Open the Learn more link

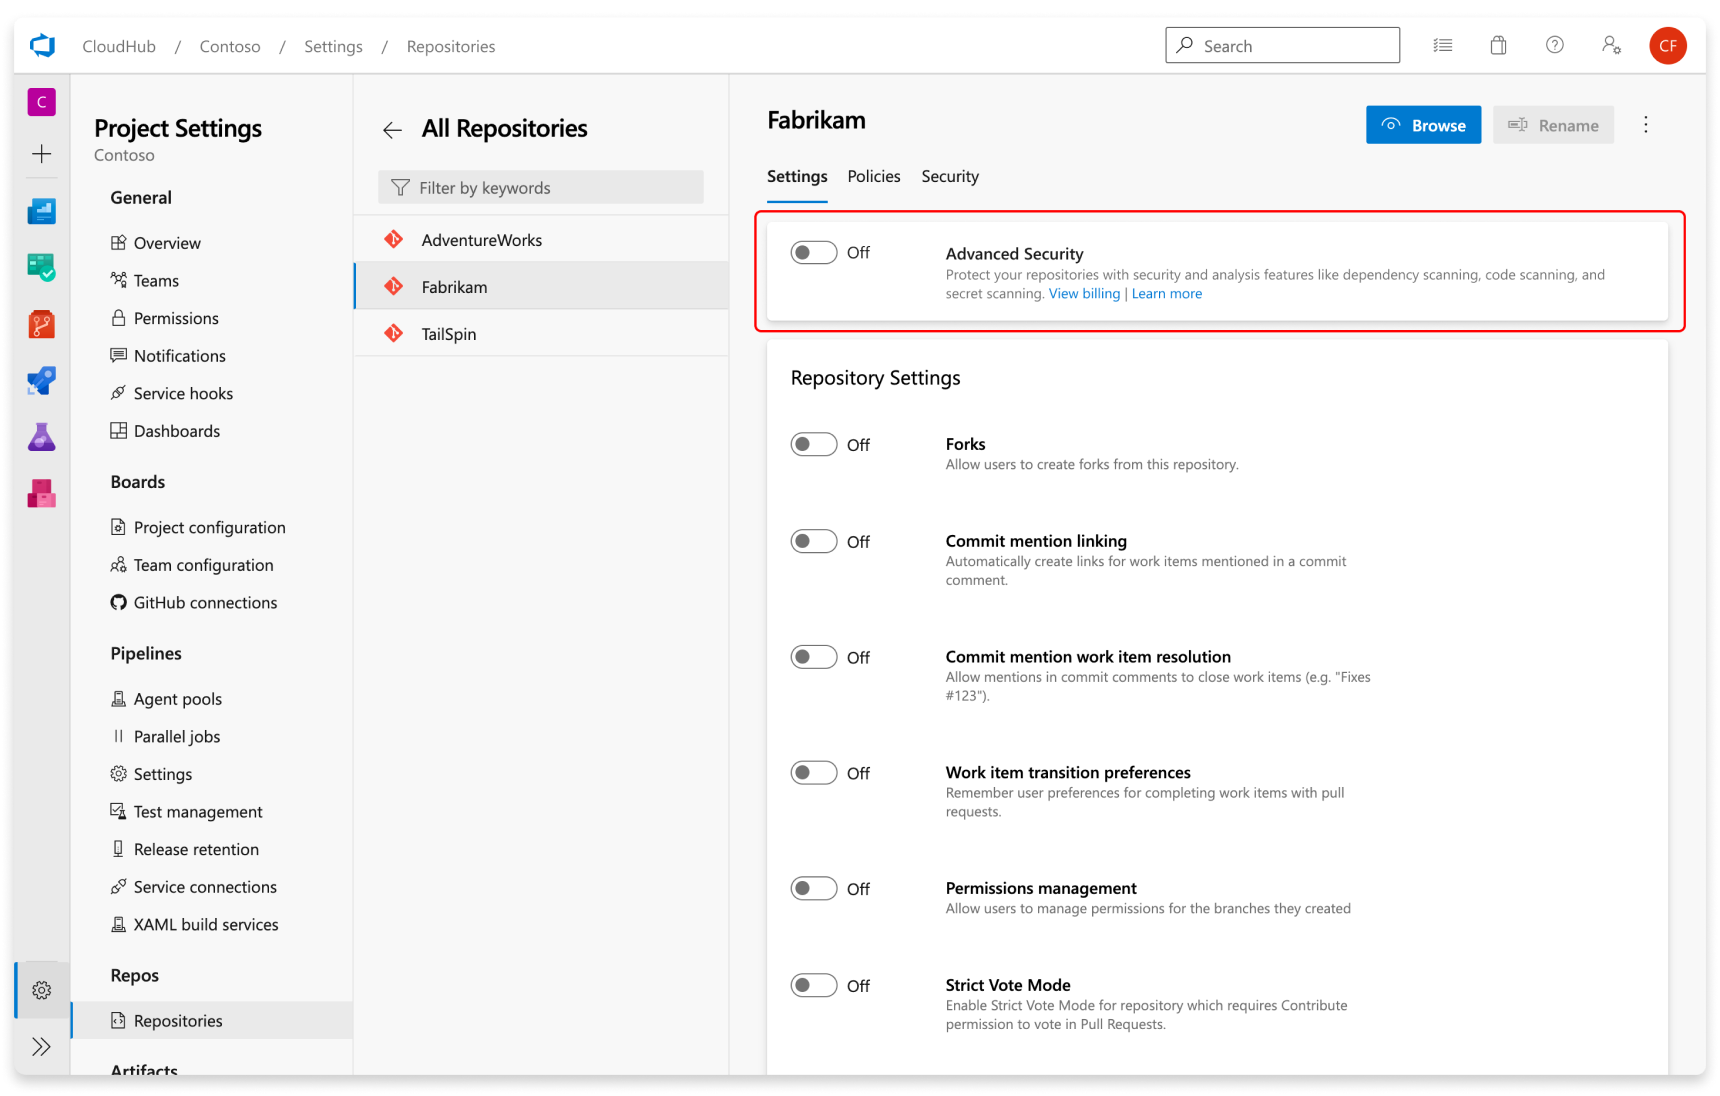pyautogui.click(x=1166, y=293)
